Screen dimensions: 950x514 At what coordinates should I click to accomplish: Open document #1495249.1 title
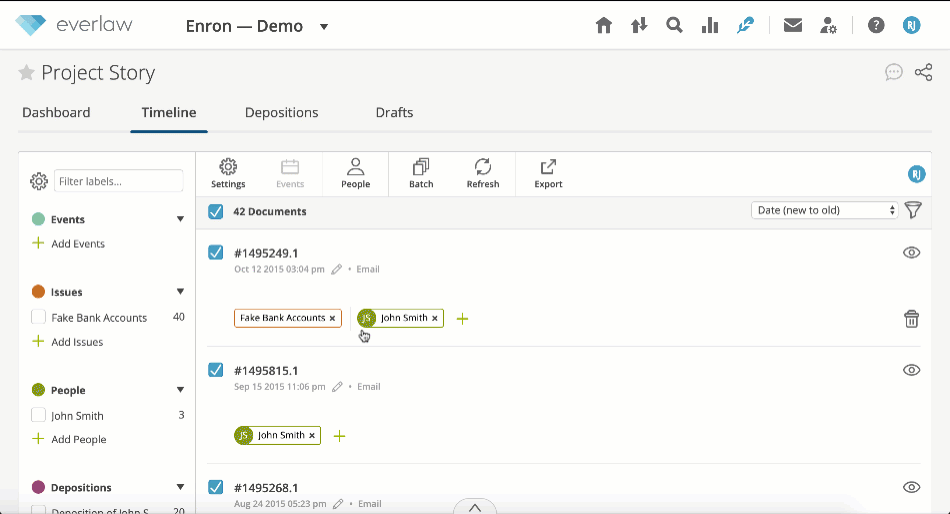tap(266, 253)
